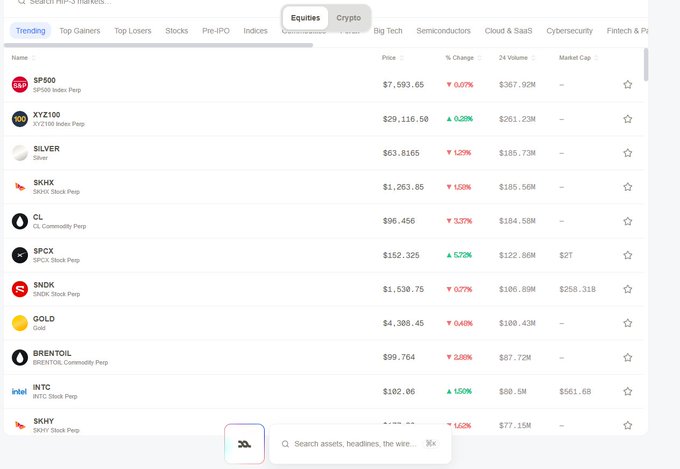Image resolution: width=680 pixels, height=469 pixels.
Task: Sort by 24 Volume column
Action: pos(517,58)
